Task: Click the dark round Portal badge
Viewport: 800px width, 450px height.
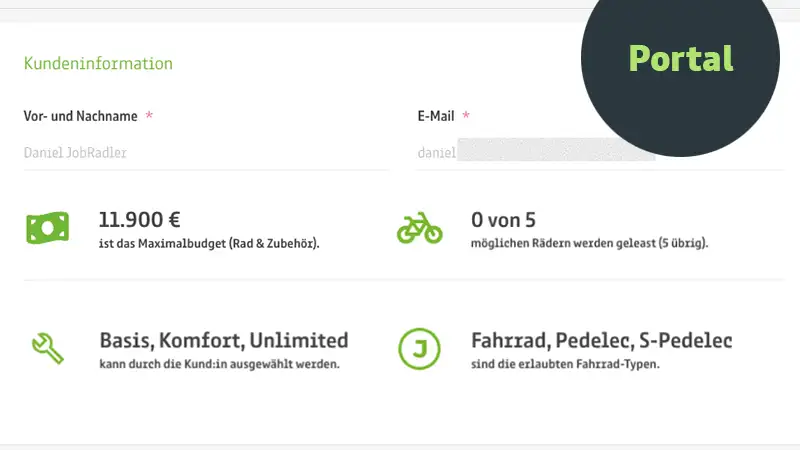Action: click(x=680, y=60)
